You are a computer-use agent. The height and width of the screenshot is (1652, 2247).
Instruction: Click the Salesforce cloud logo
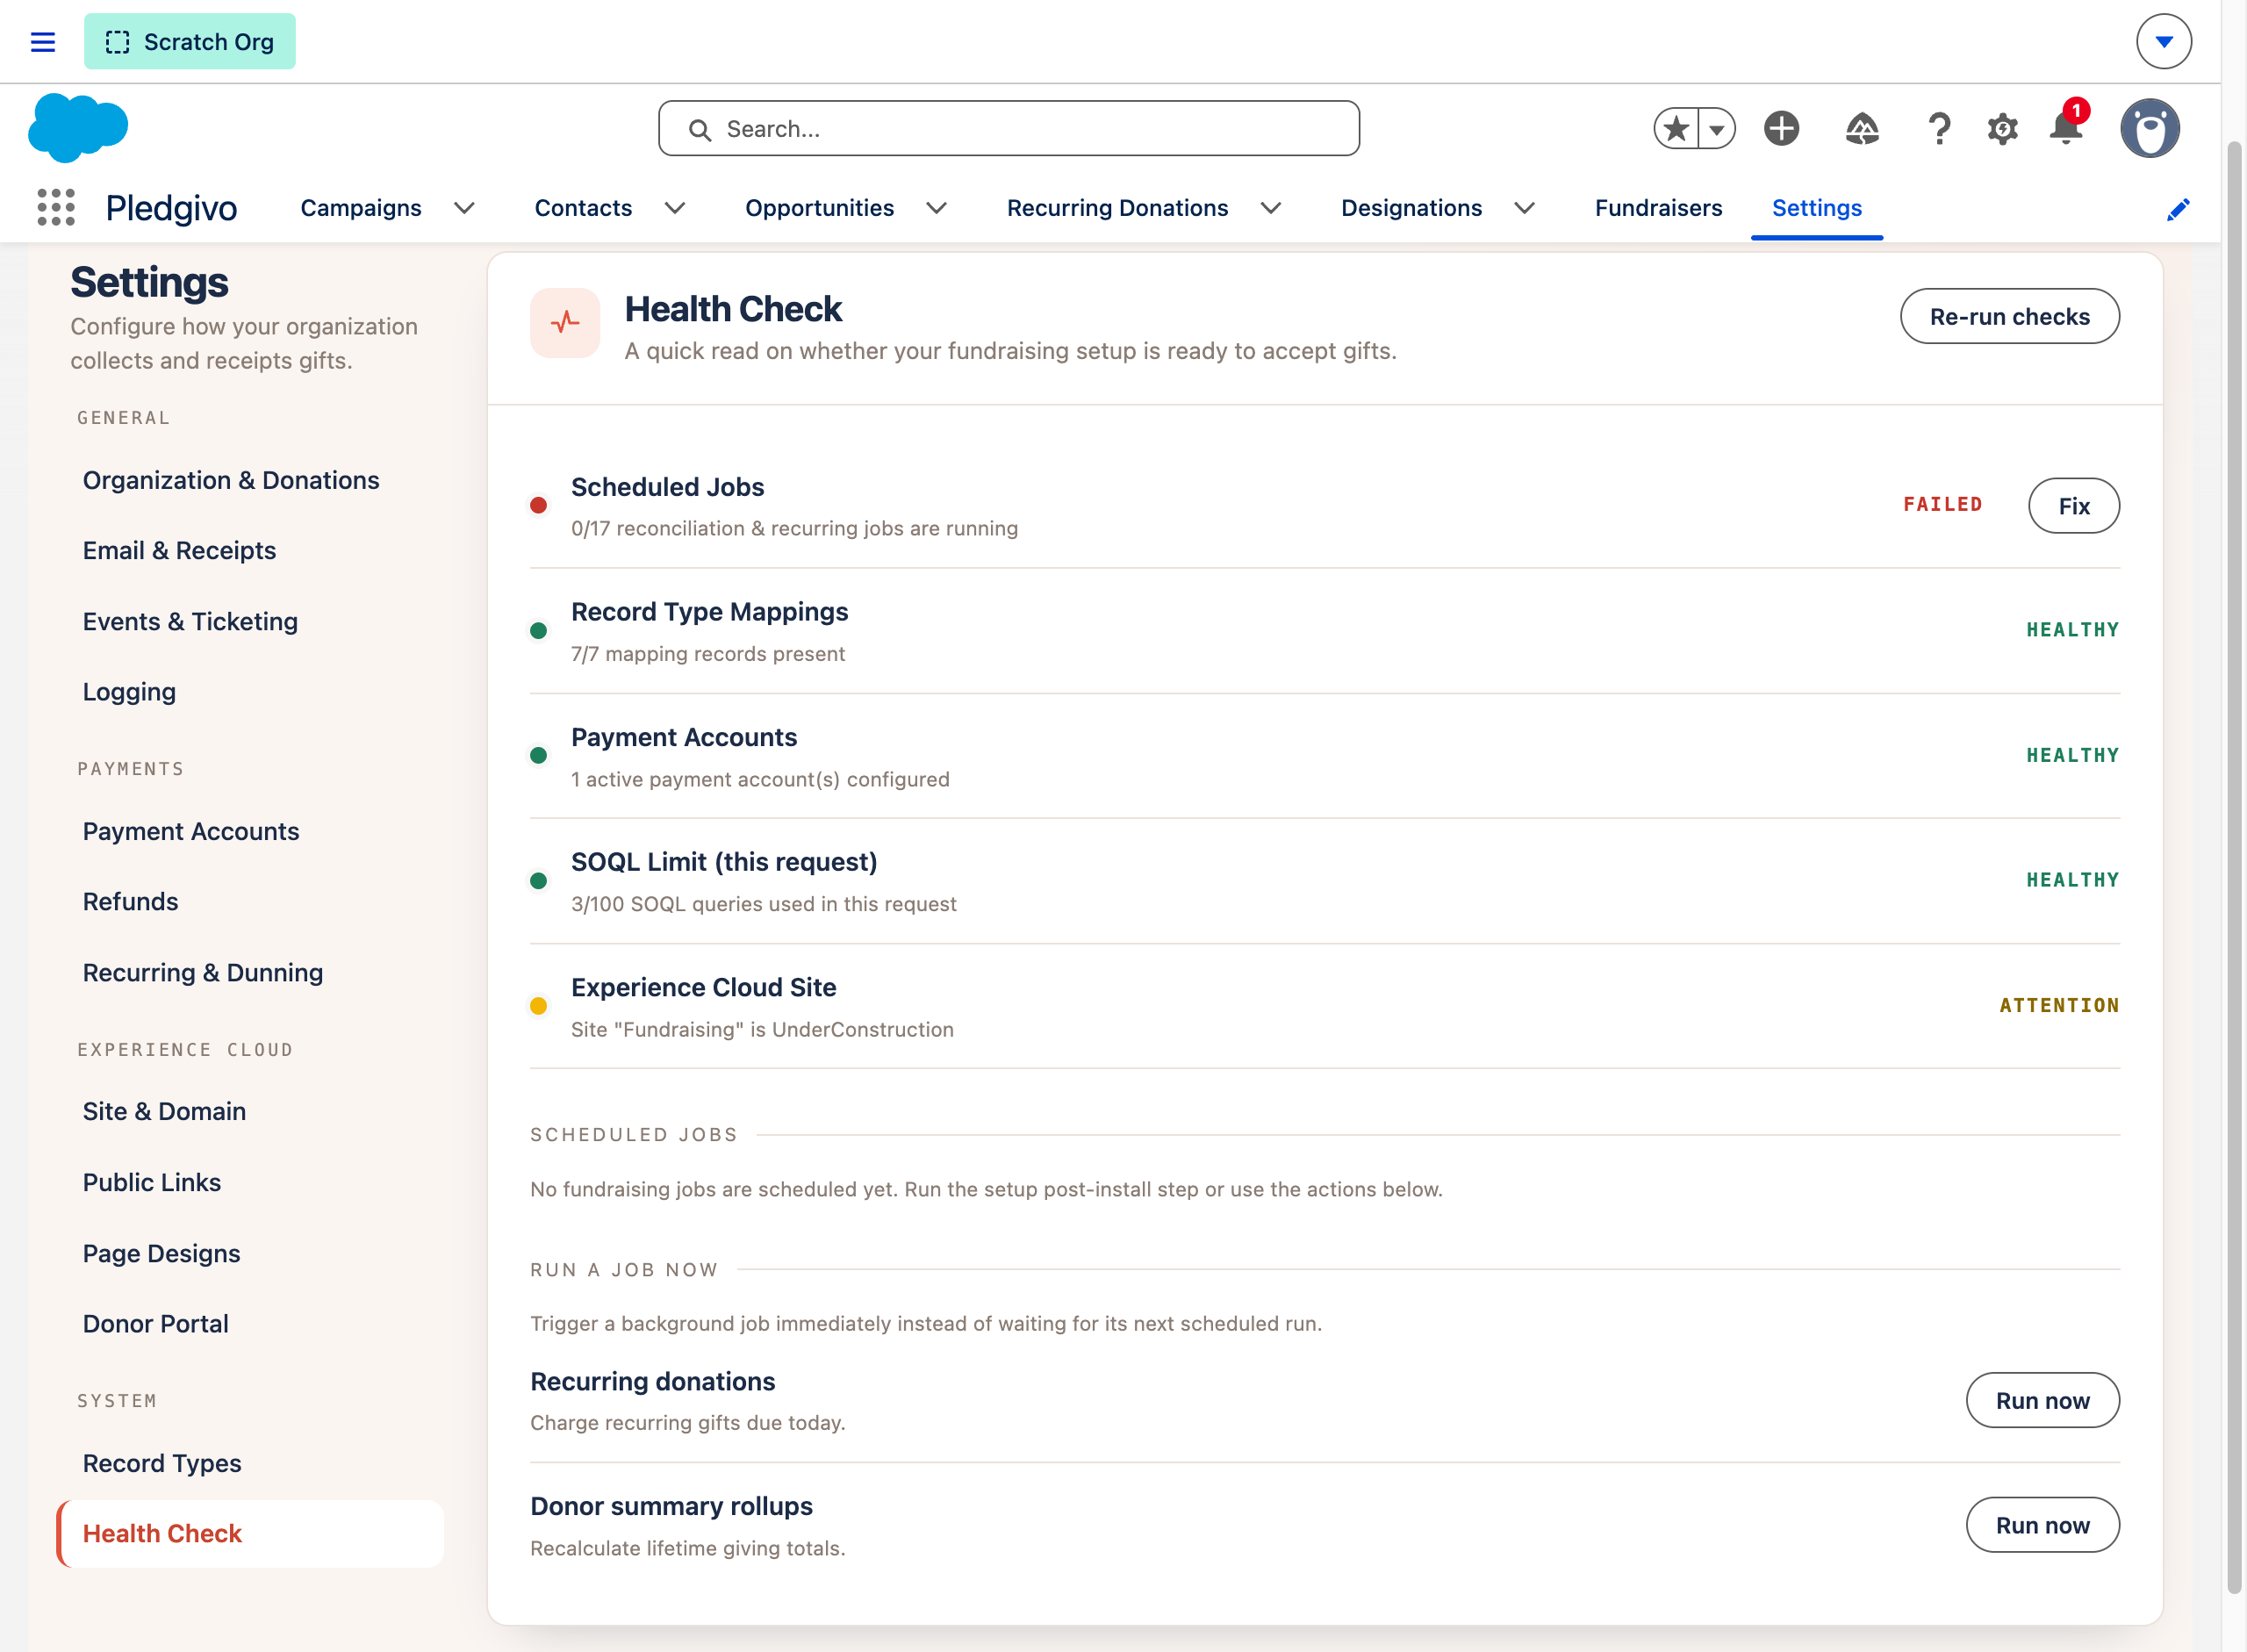78,128
